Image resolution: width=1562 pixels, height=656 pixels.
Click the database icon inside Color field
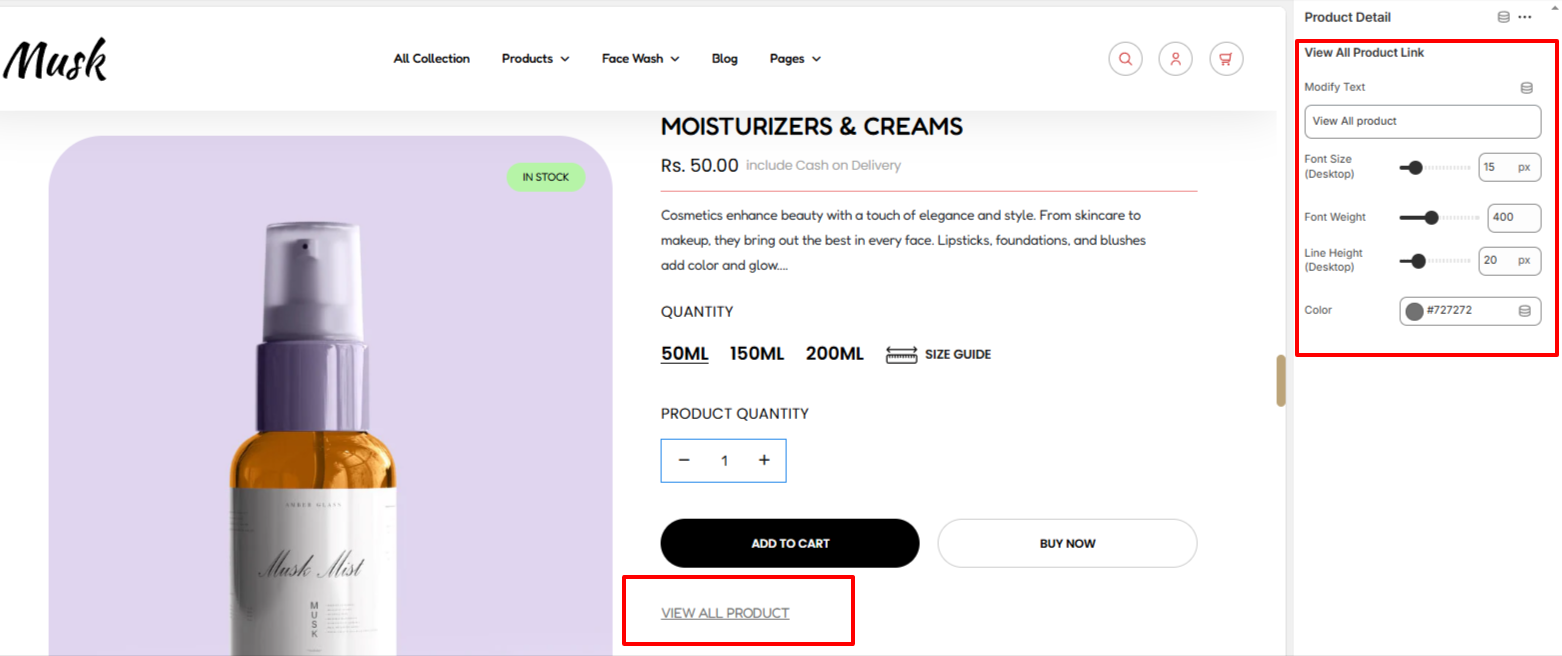tap(1524, 311)
